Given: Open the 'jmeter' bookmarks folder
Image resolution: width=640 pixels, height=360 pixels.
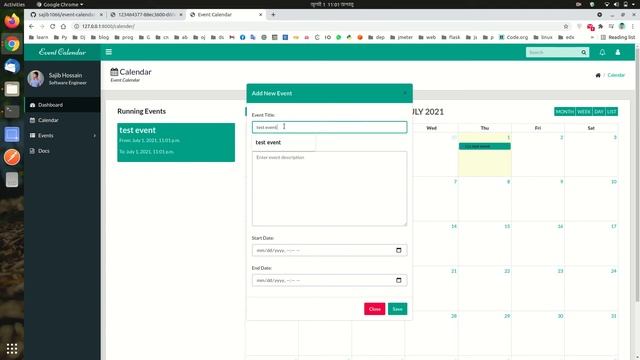Looking at the screenshot, I should [401, 37].
